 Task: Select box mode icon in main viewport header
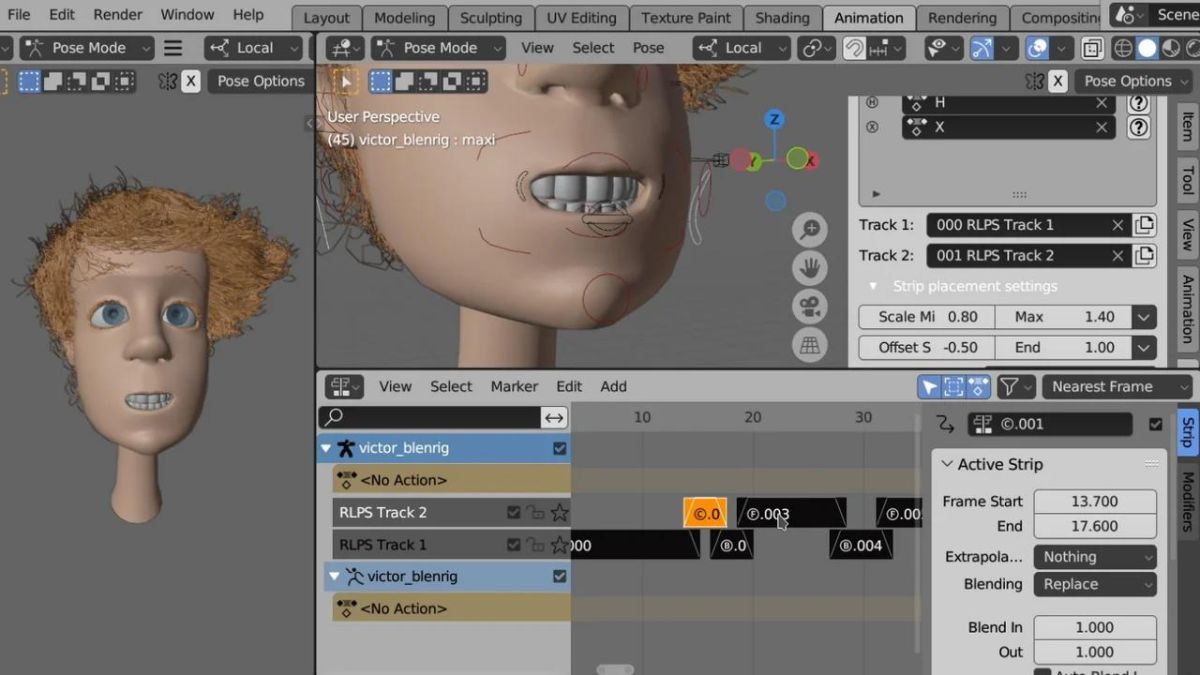point(381,81)
